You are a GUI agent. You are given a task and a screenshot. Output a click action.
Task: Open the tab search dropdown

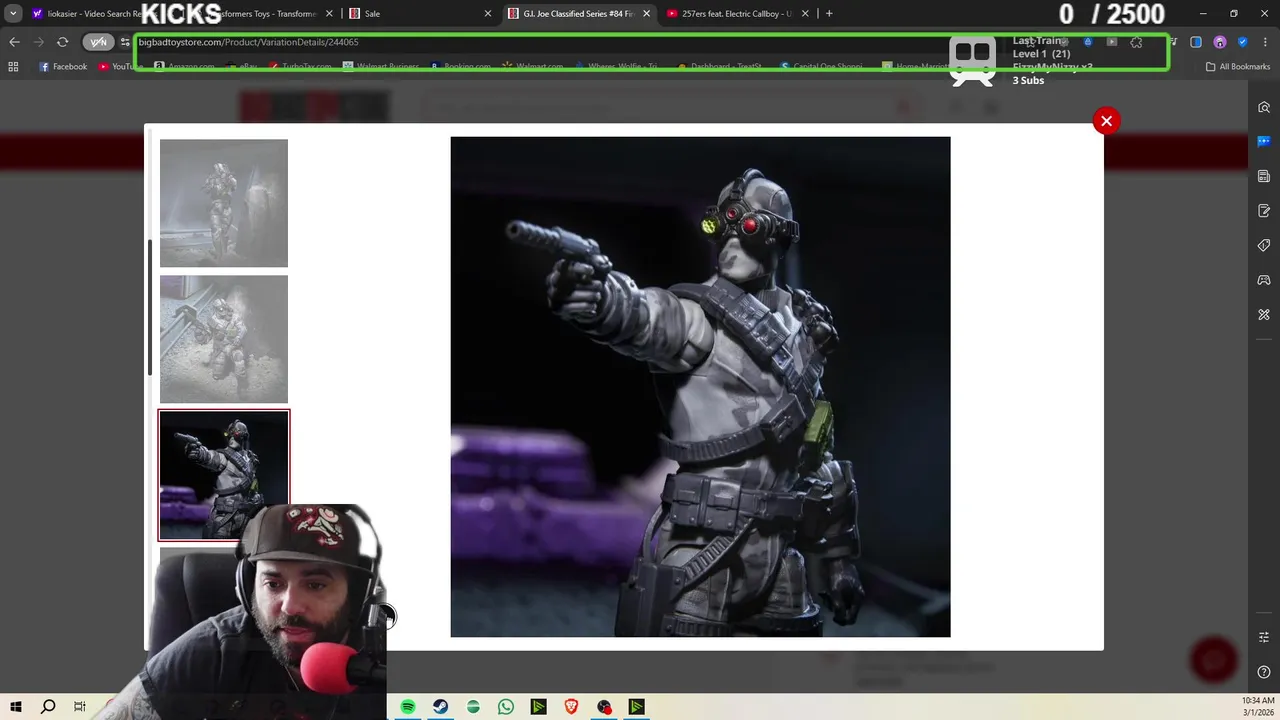pyautogui.click(x=13, y=13)
